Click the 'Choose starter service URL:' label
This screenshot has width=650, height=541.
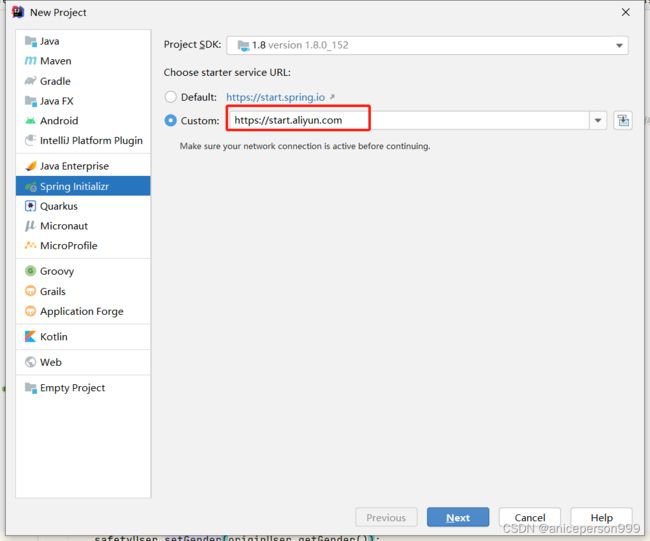pos(227,73)
